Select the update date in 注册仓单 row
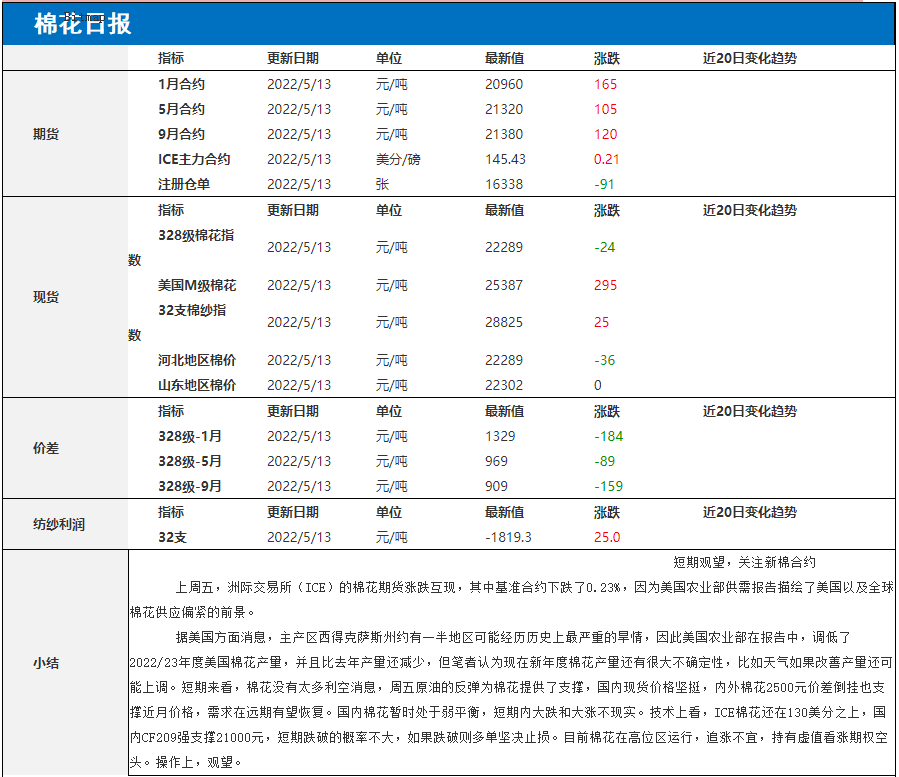899x777 pixels. (x=299, y=184)
